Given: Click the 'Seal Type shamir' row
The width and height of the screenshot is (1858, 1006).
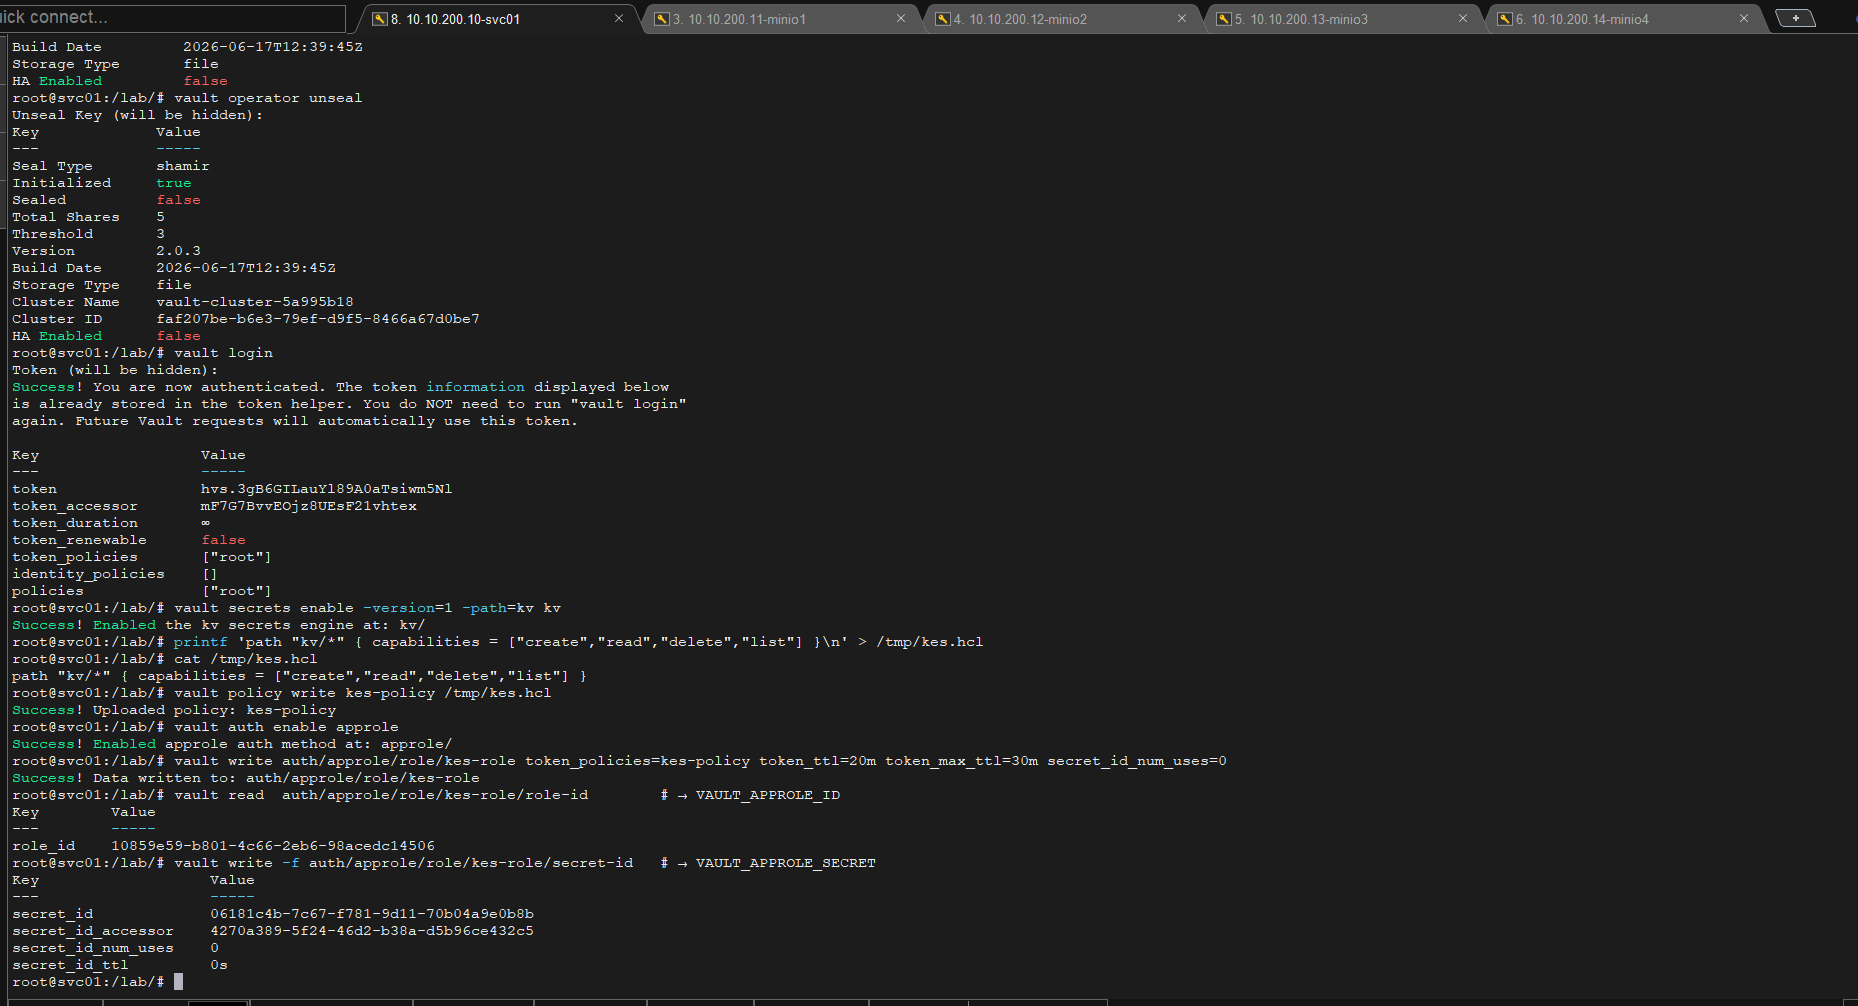Looking at the screenshot, I should click(111, 166).
